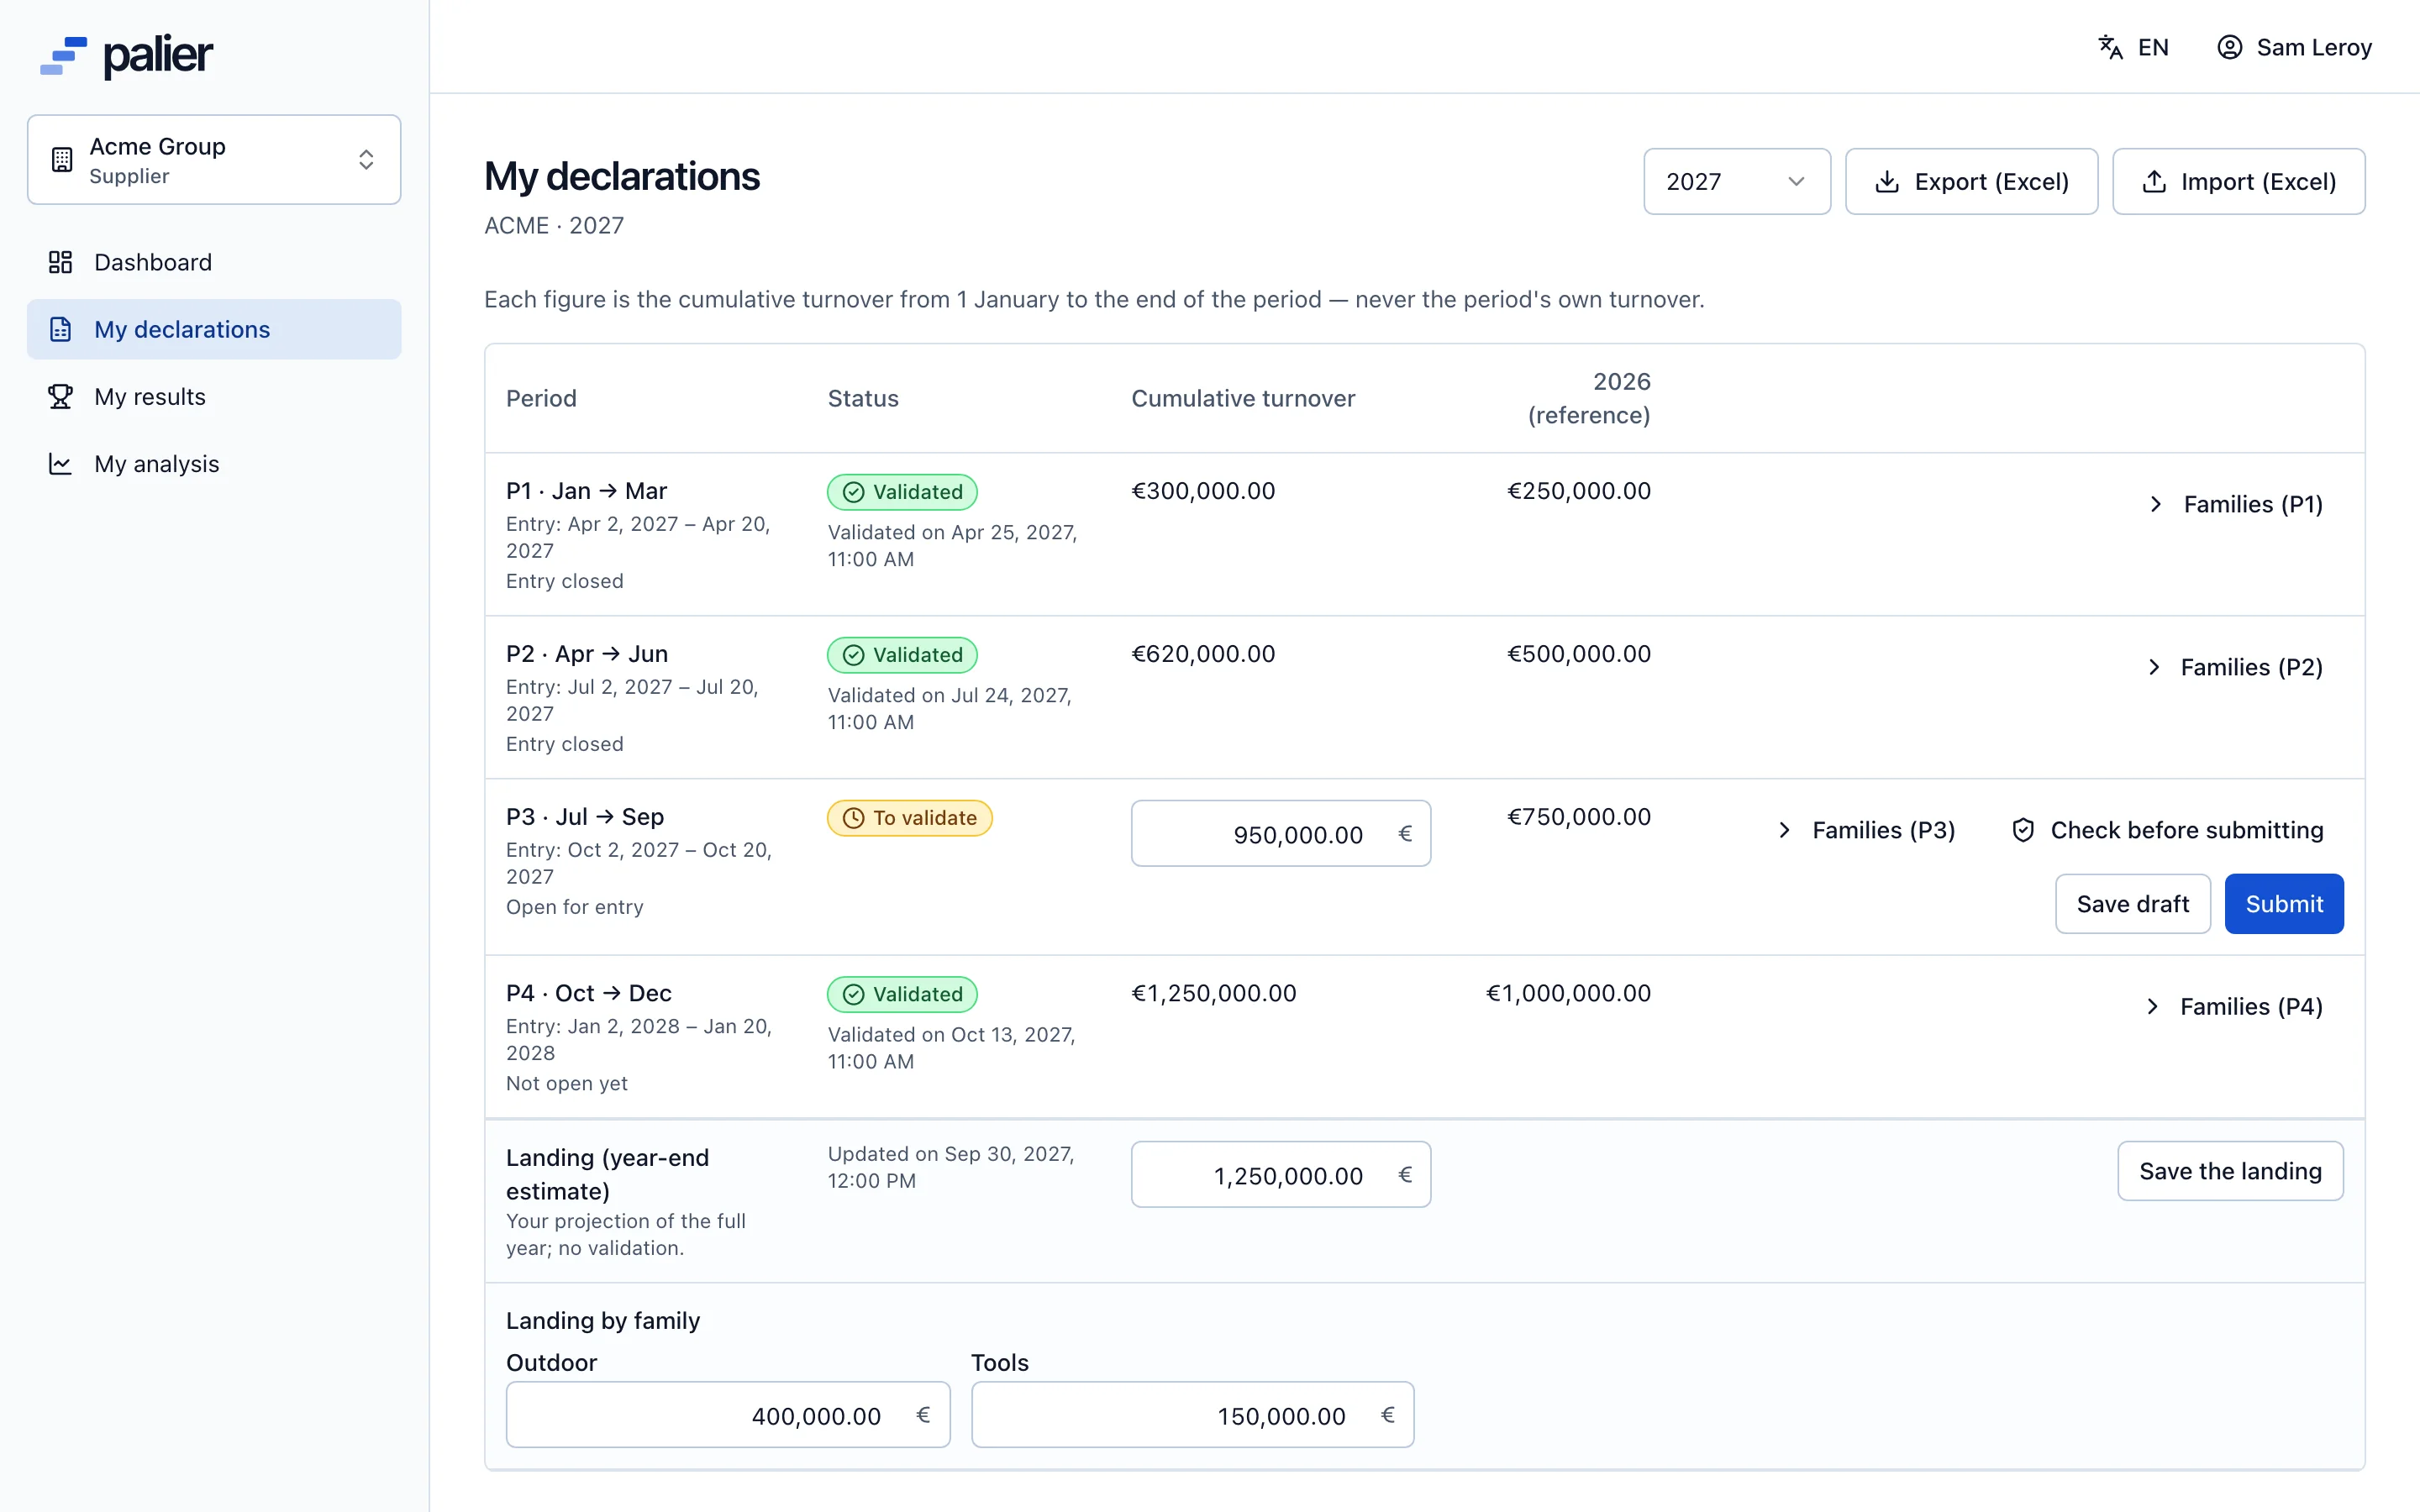Click the download icon in Export (Excel)
Image resolution: width=2420 pixels, height=1512 pixels.
pyautogui.click(x=1886, y=181)
